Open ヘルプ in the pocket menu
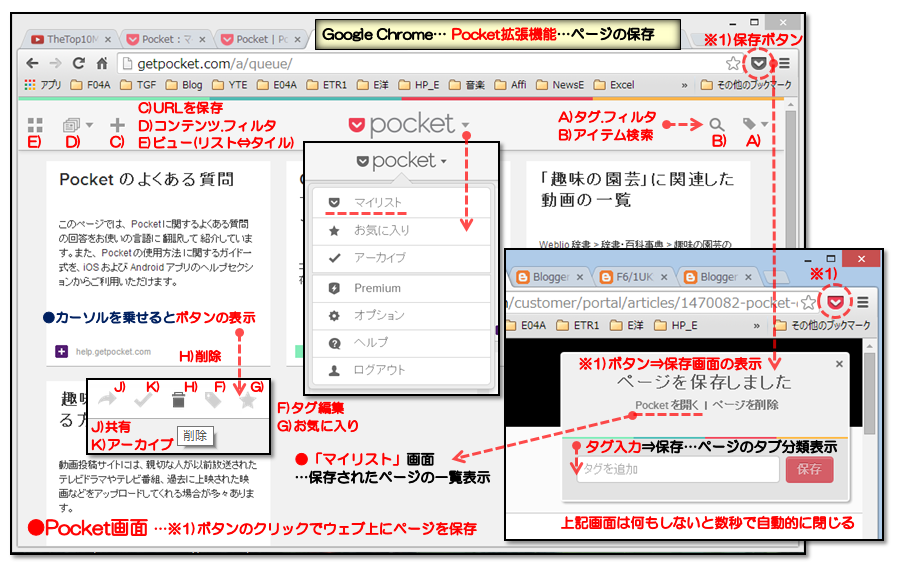The height and width of the screenshot is (569, 899). [x=401, y=343]
